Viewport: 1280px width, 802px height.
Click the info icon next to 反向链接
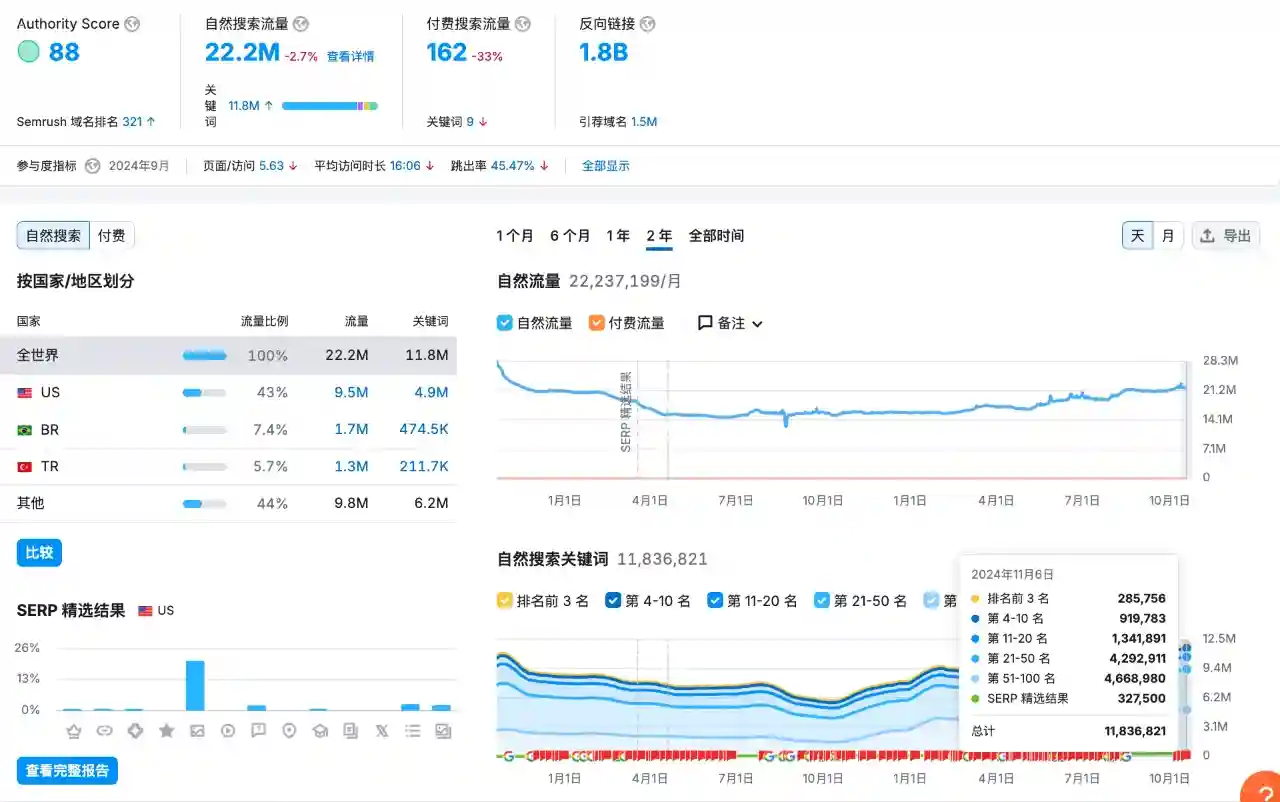click(x=648, y=24)
